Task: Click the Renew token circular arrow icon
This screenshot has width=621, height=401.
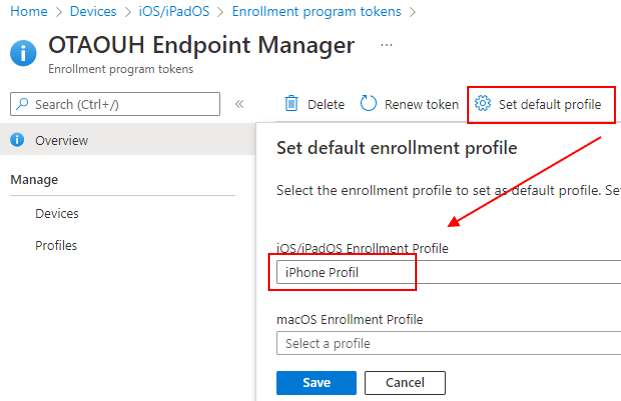Action: tap(368, 104)
